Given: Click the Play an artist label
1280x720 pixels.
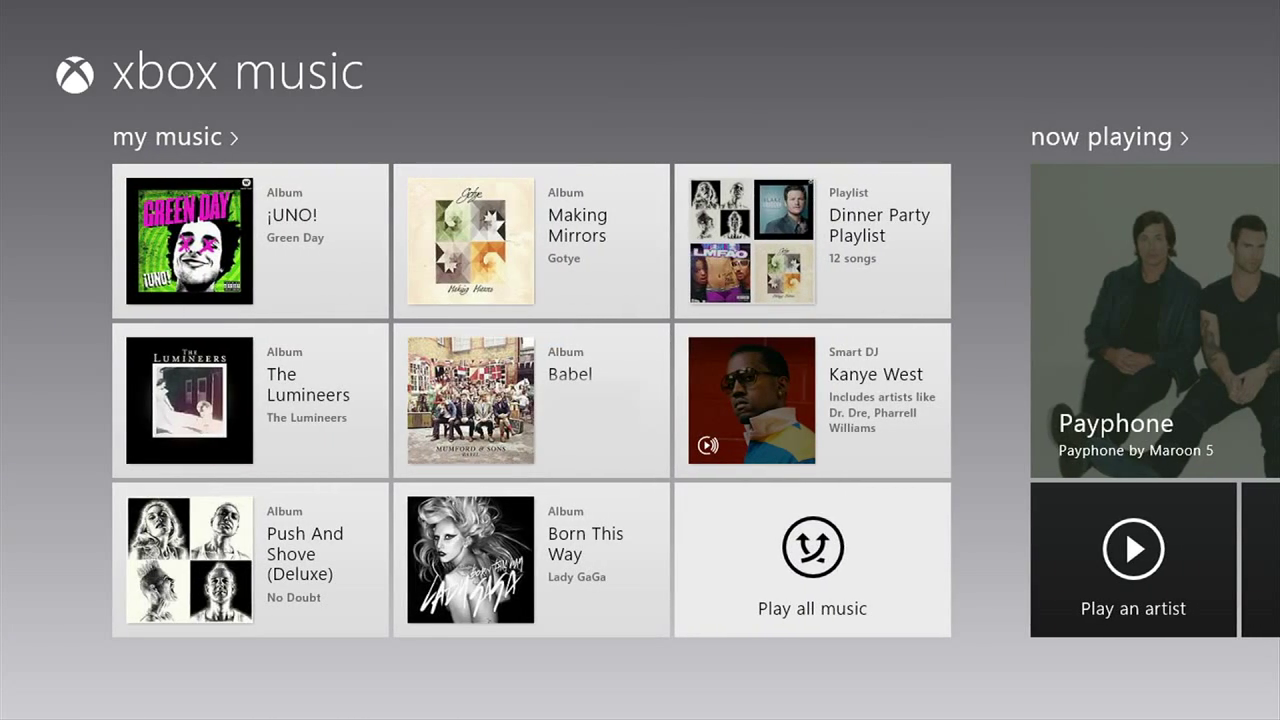Looking at the screenshot, I should [1133, 608].
